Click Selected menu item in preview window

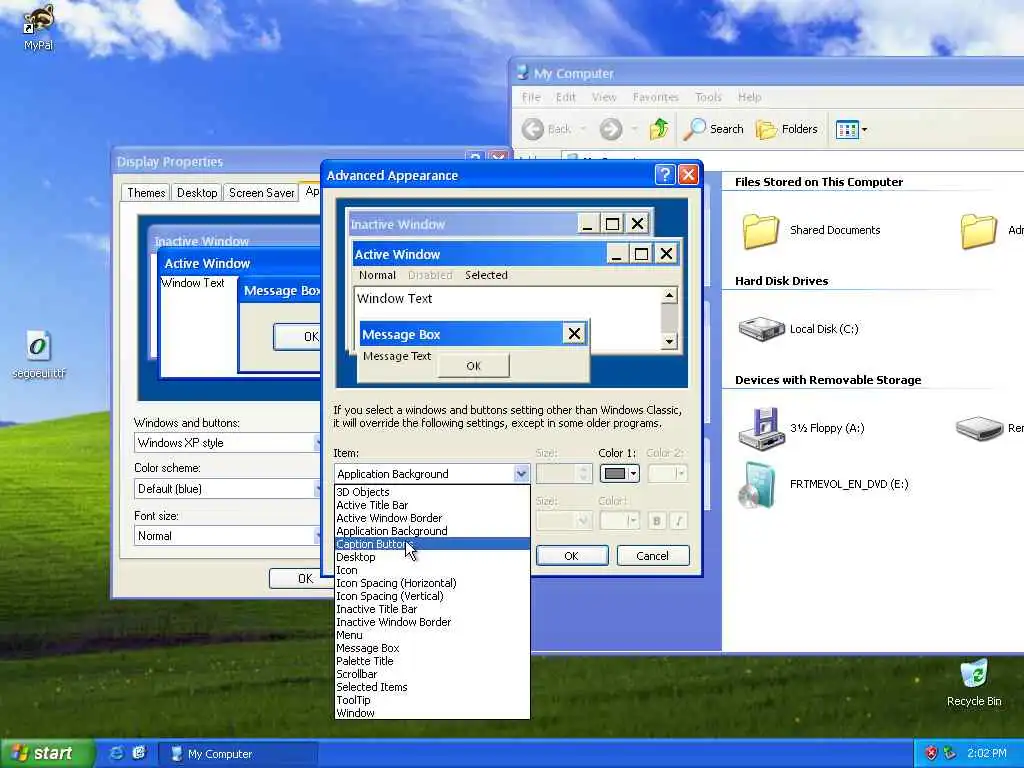pos(487,275)
